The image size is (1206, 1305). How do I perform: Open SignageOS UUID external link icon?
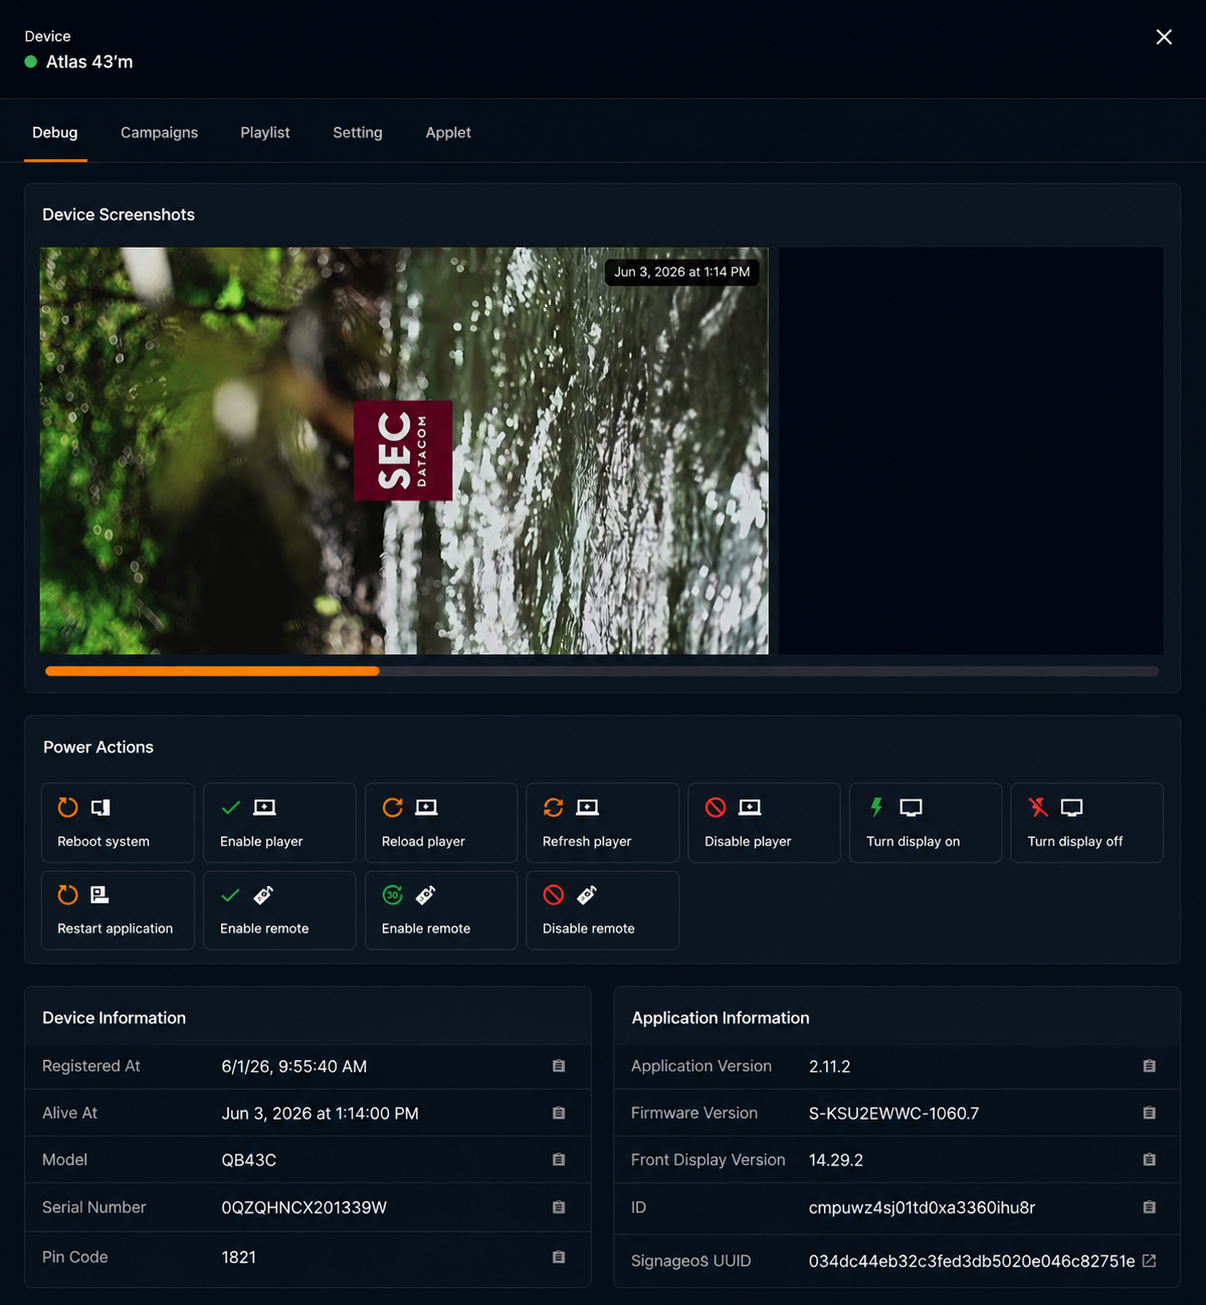click(x=1149, y=1261)
